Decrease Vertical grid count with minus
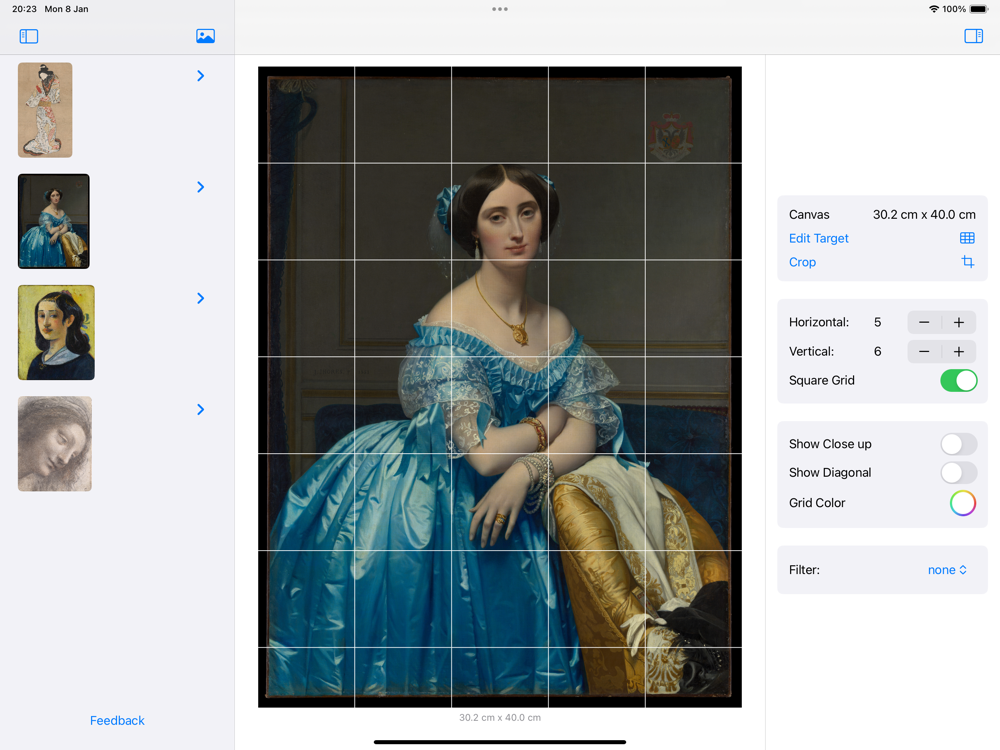Screen dimensions: 1000x750 (x=924, y=351)
